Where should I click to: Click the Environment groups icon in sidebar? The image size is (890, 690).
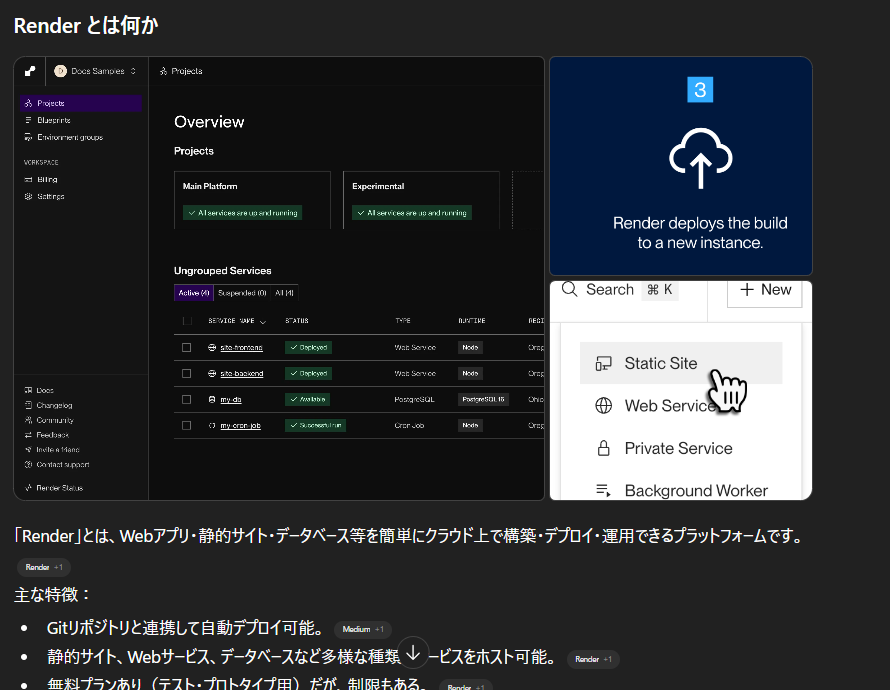(x=28, y=137)
